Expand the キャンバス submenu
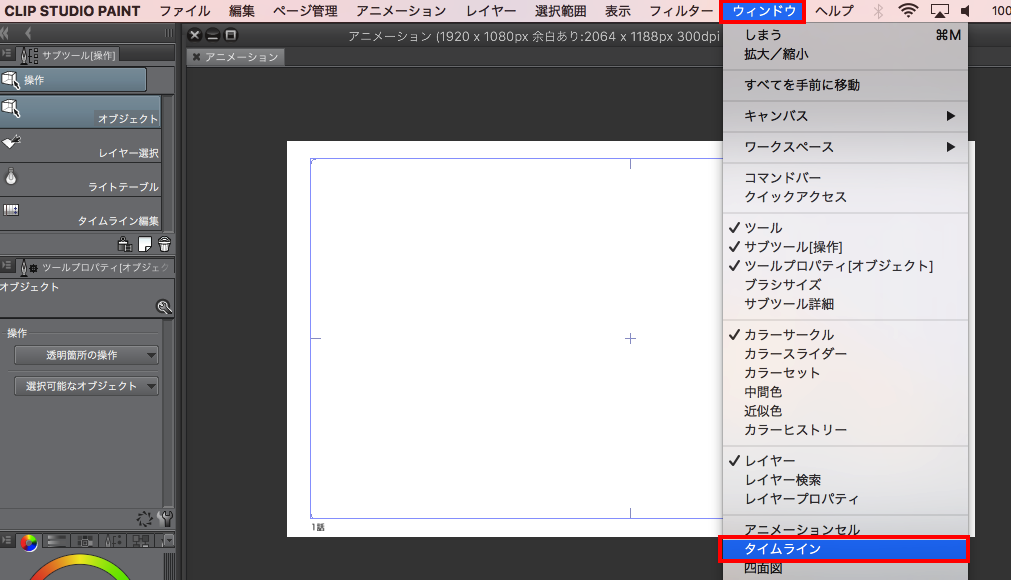 coord(845,116)
